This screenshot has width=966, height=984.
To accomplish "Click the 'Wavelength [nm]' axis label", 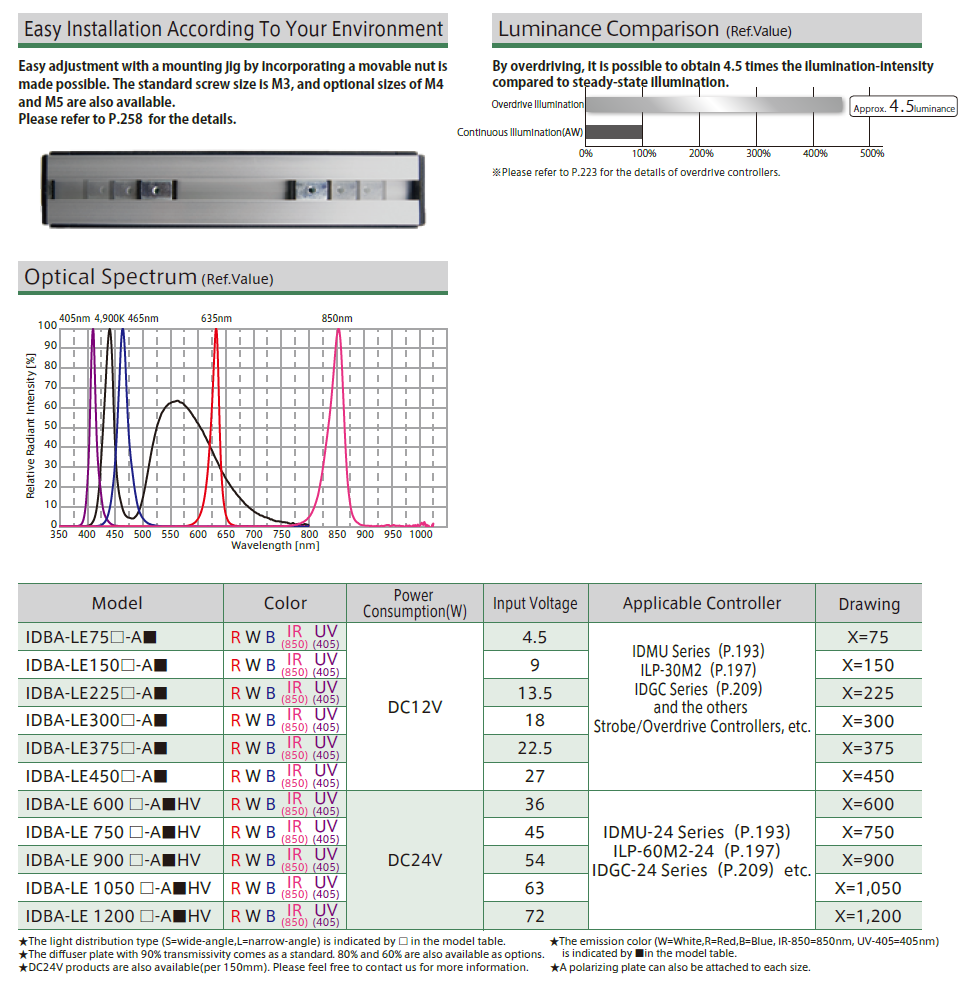I will [x=275, y=545].
